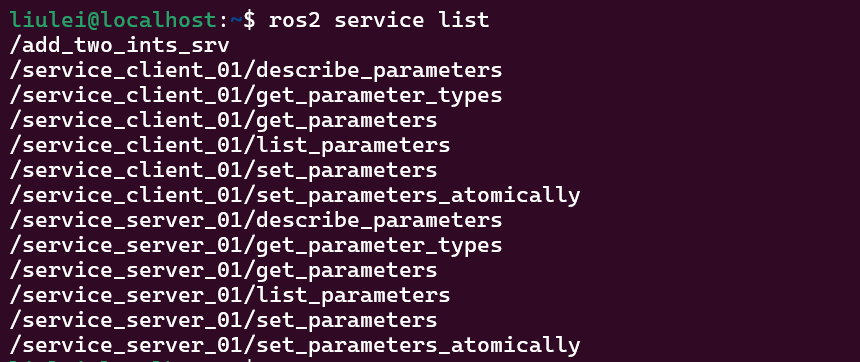Click /service_client_01/get_parameter_types line
The height and width of the screenshot is (362, 860).
256,95
